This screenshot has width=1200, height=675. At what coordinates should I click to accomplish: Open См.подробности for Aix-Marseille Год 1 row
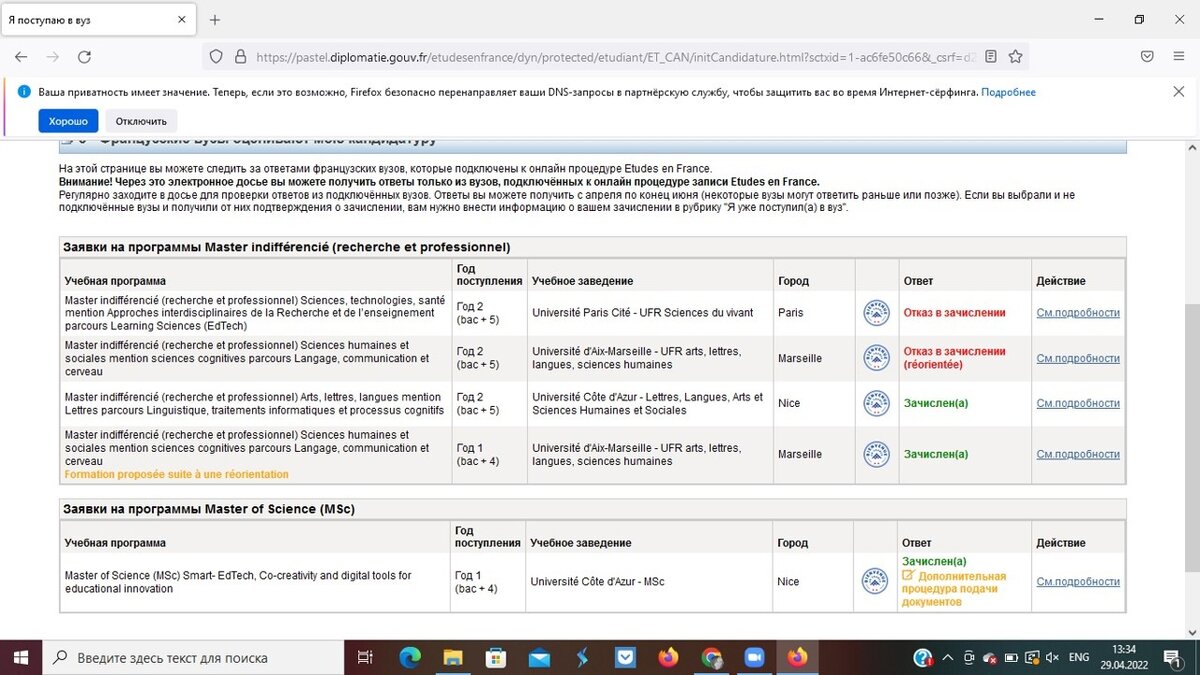1078,454
